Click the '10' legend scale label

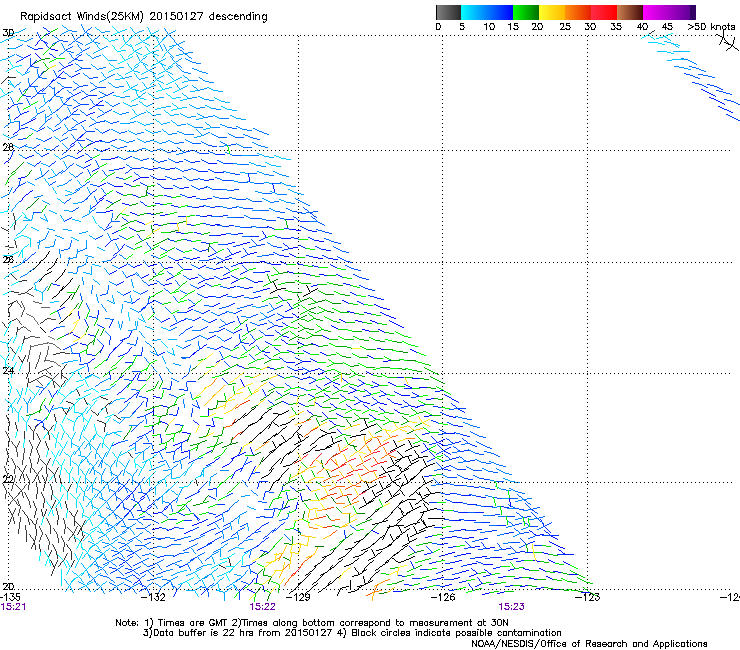click(x=489, y=27)
